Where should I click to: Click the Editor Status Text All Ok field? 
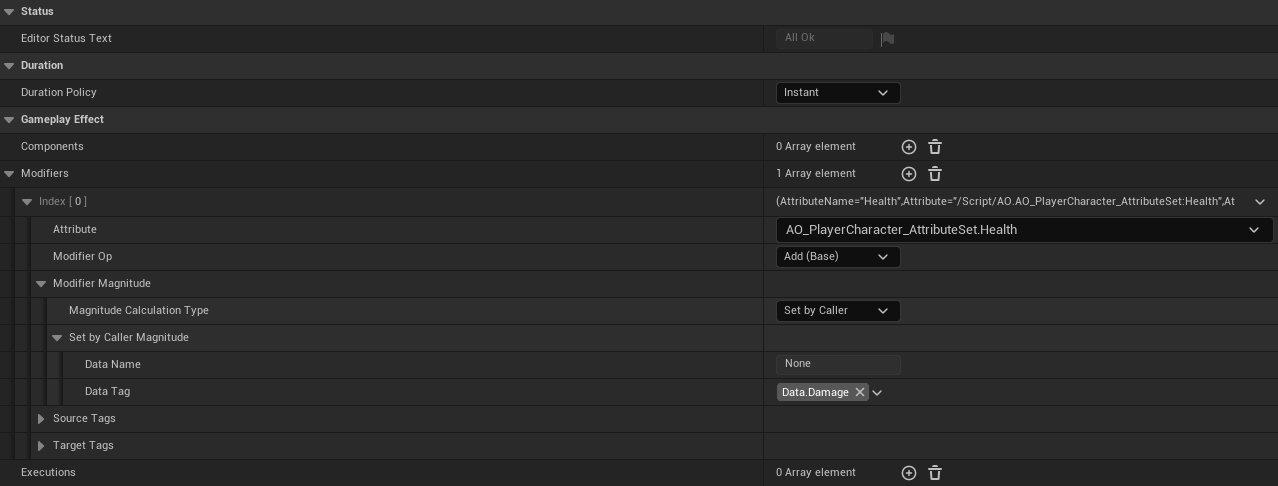[825, 39]
